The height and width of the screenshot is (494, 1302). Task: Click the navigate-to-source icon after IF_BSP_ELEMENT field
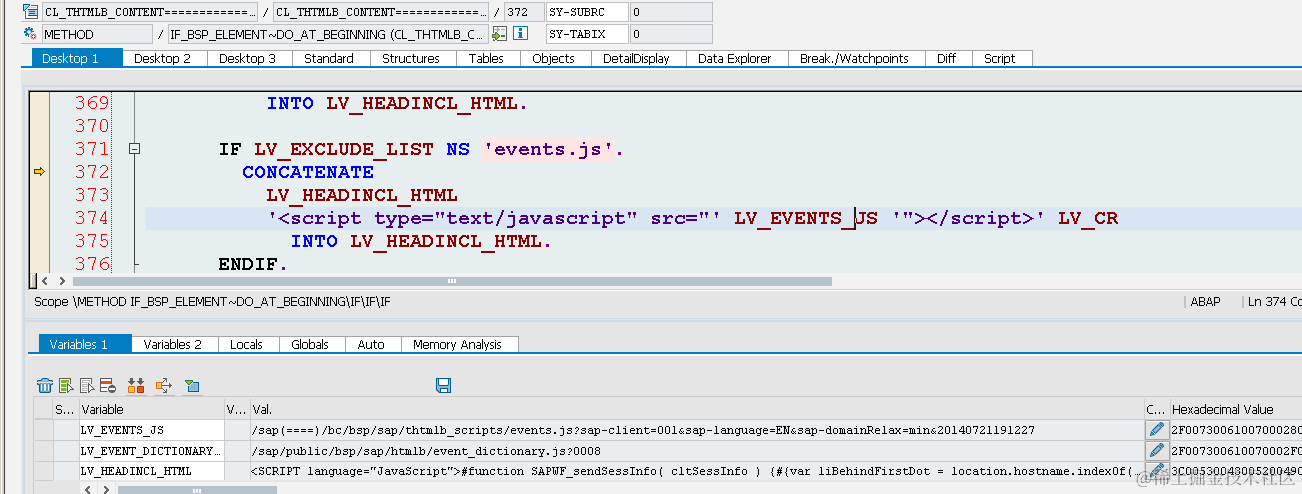point(499,34)
